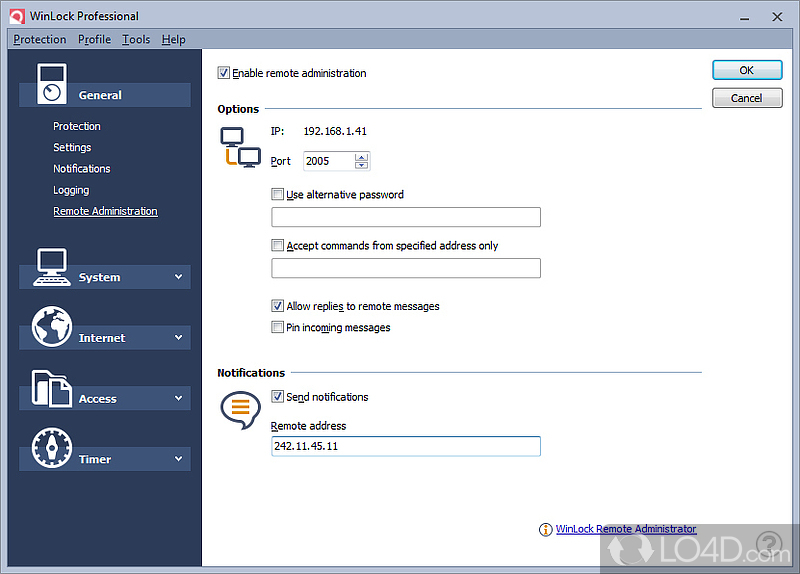Click the IP value 192.168.1.41
Screen dimensions: 800x574
click(335, 131)
